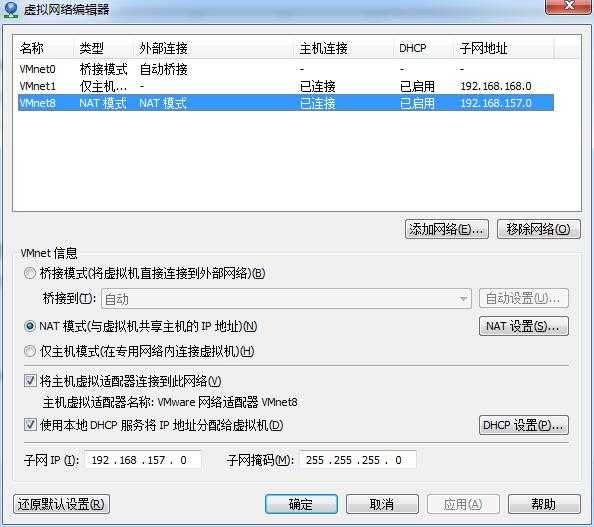Screen dimensions: 594x527
Task: Open the 桥接到 dropdown list
Action: coord(286,299)
